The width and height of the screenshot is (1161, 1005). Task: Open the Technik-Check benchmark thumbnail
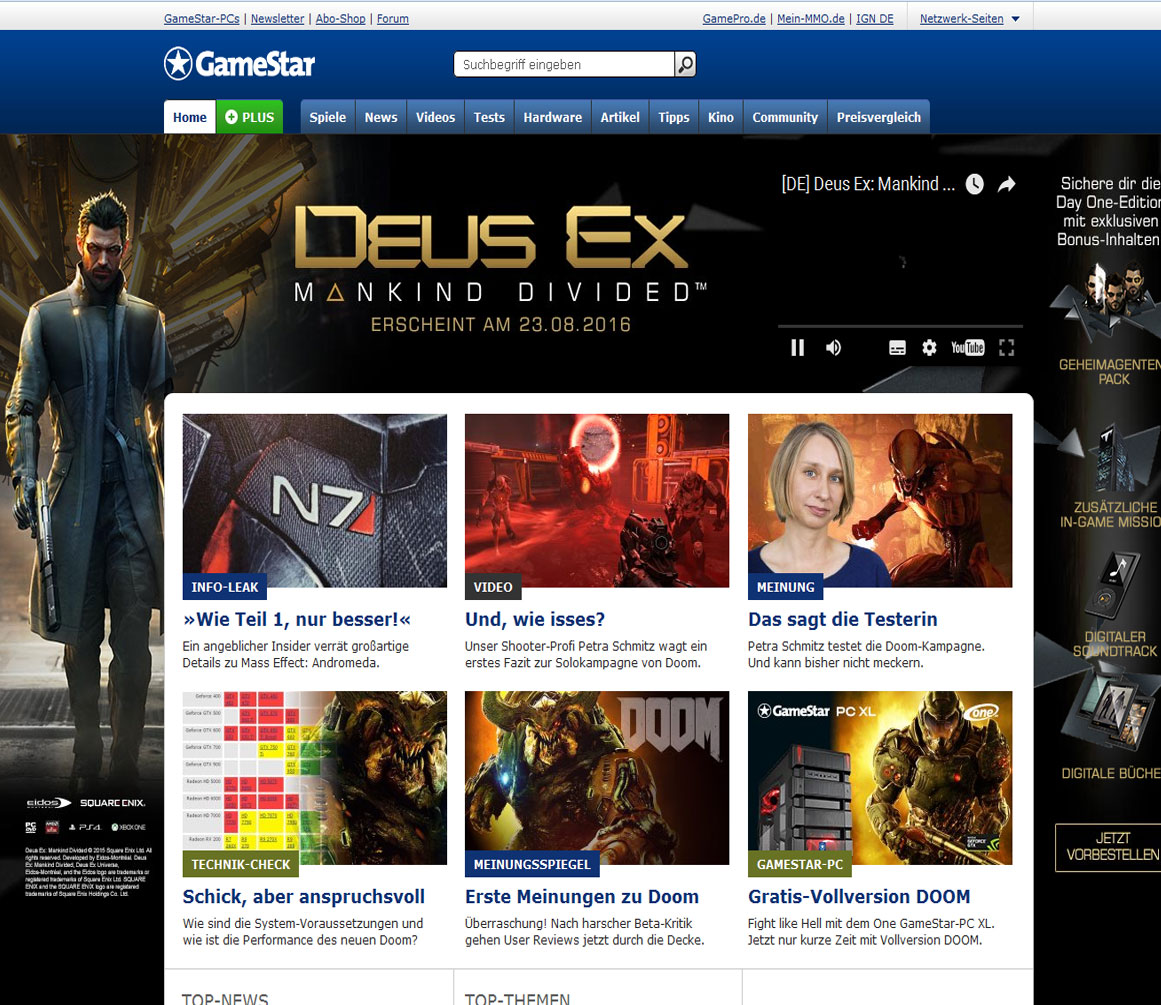[315, 778]
